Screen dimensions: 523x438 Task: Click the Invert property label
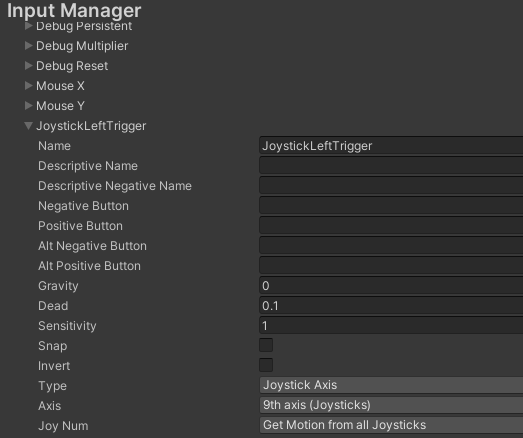point(54,366)
